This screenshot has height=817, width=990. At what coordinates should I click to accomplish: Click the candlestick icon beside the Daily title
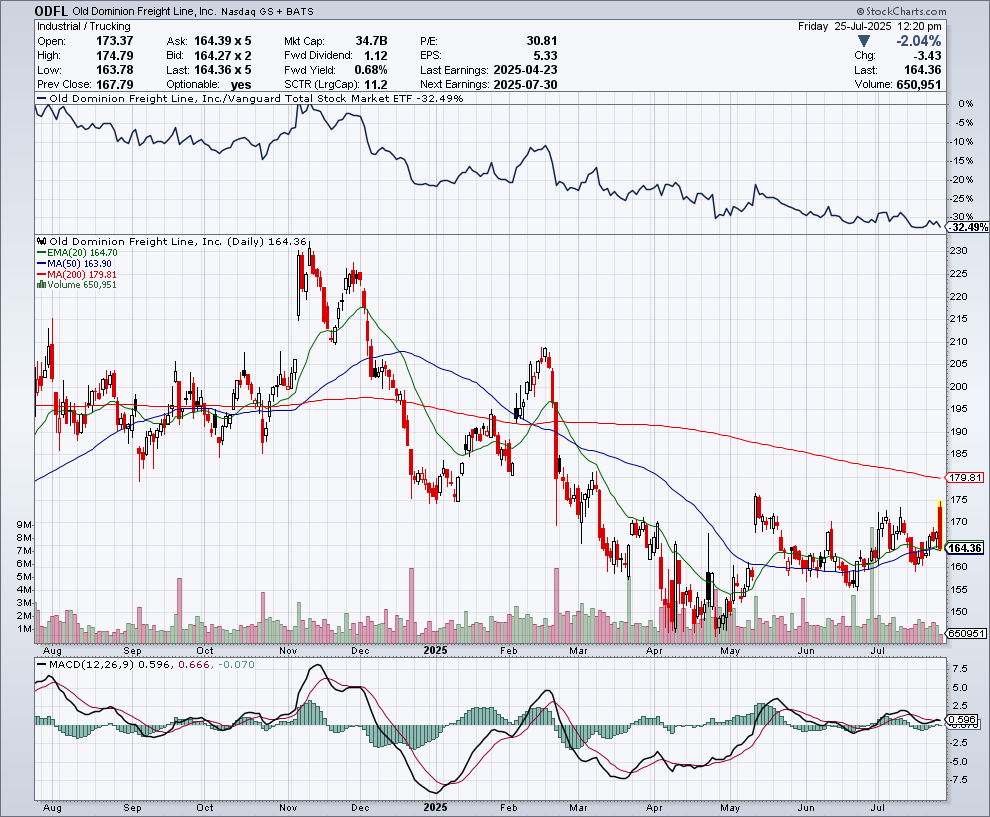pyautogui.click(x=42, y=241)
